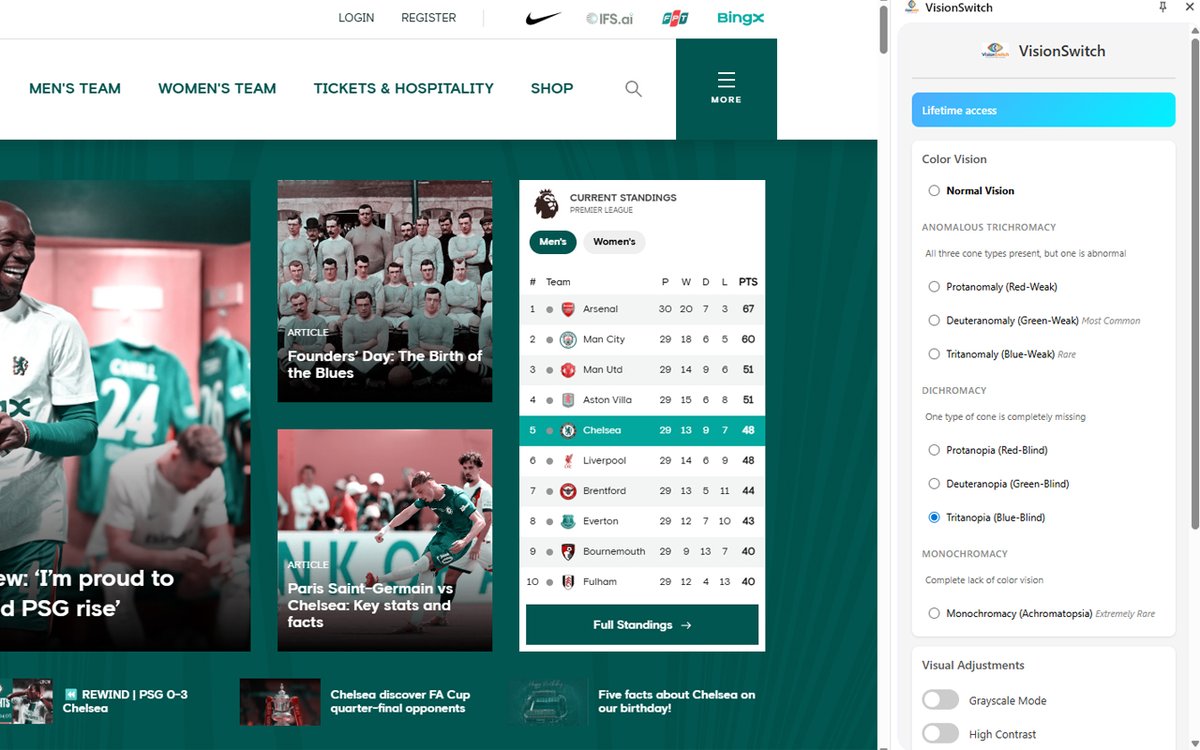Screen dimensions: 1200x750
Task: Select Normal Vision radio button
Action: pyautogui.click(x=934, y=191)
